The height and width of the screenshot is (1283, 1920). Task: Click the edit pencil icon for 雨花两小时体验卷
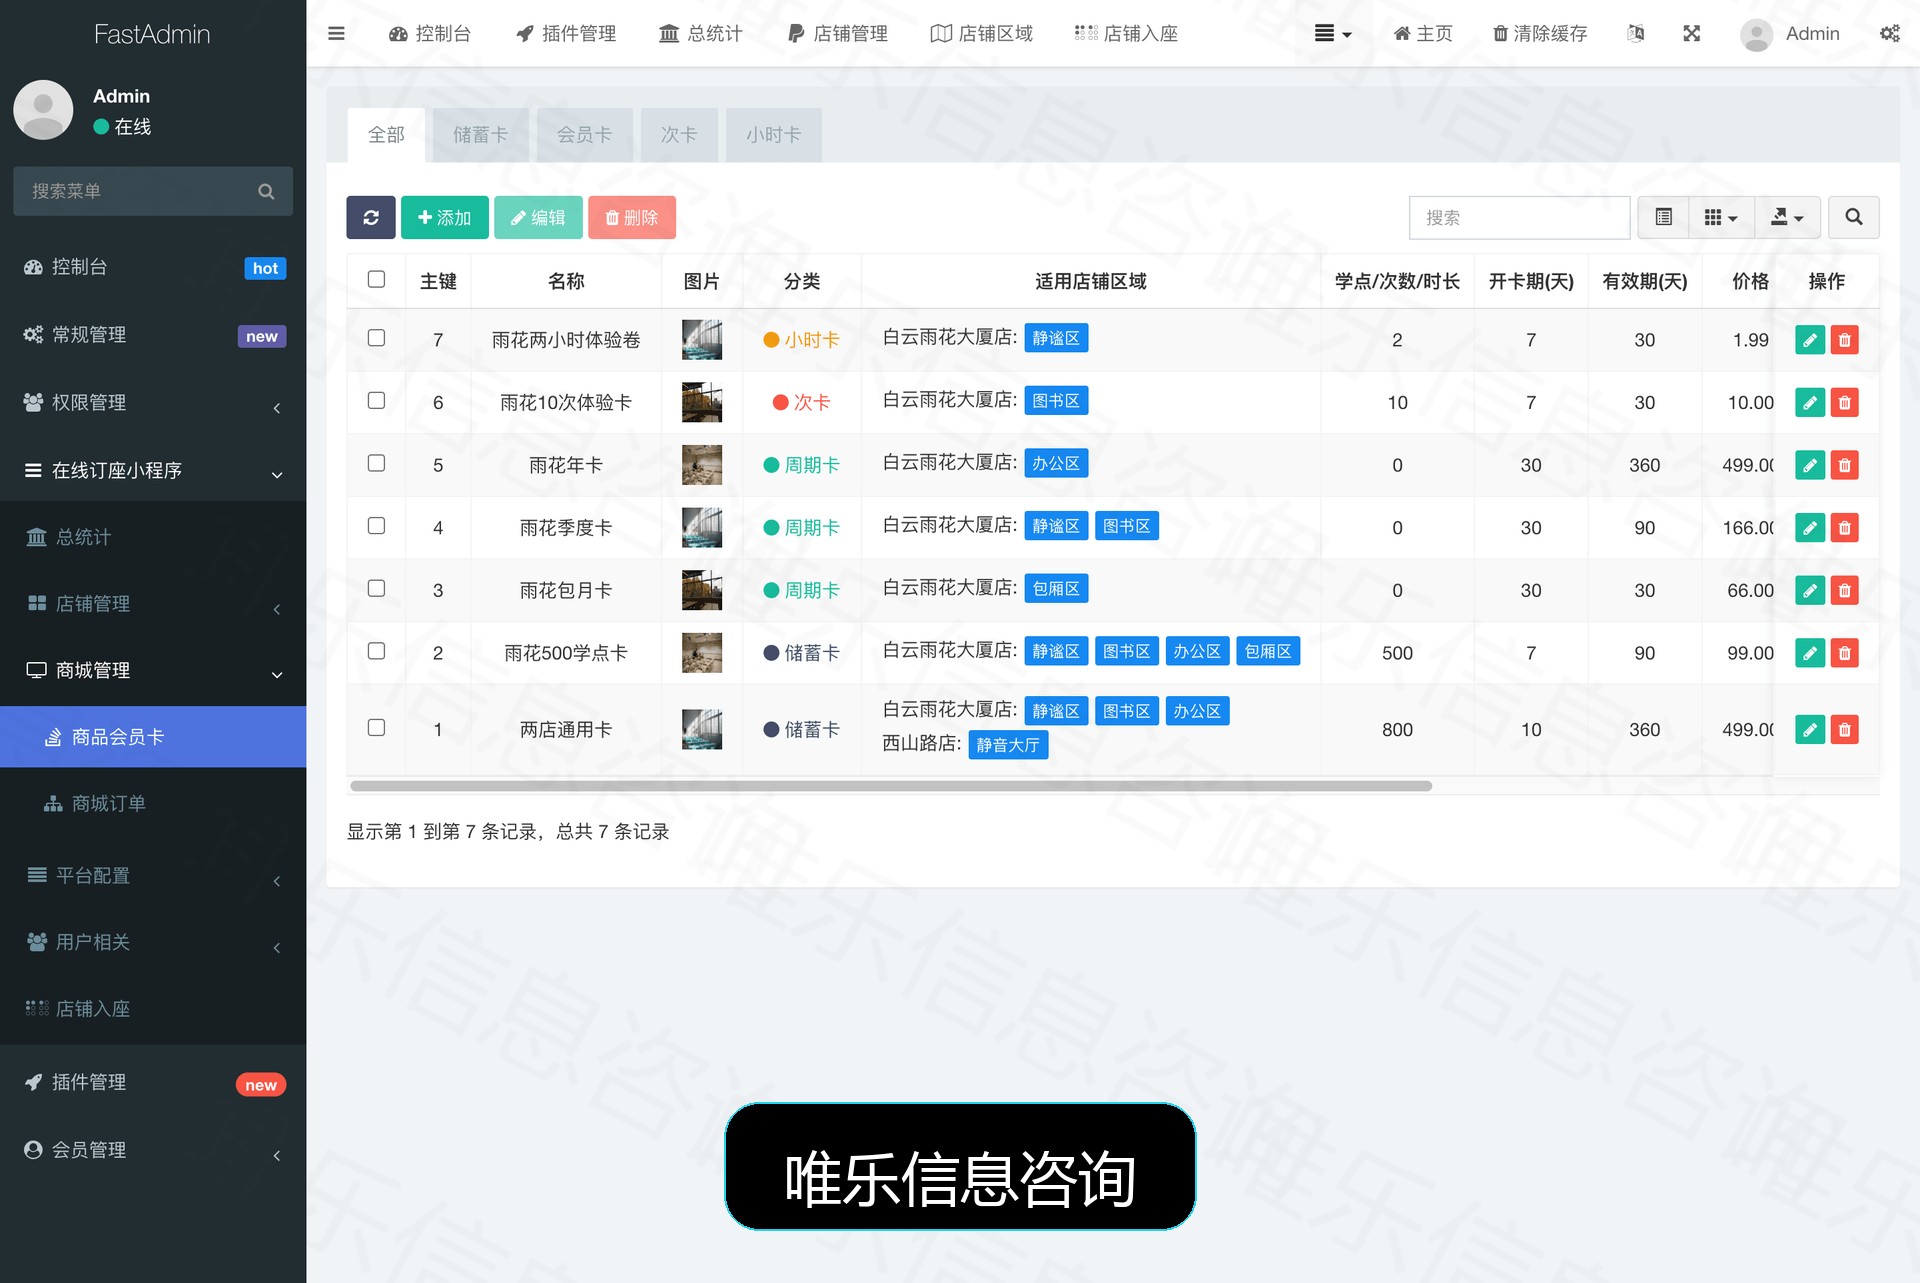[x=1810, y=340]
